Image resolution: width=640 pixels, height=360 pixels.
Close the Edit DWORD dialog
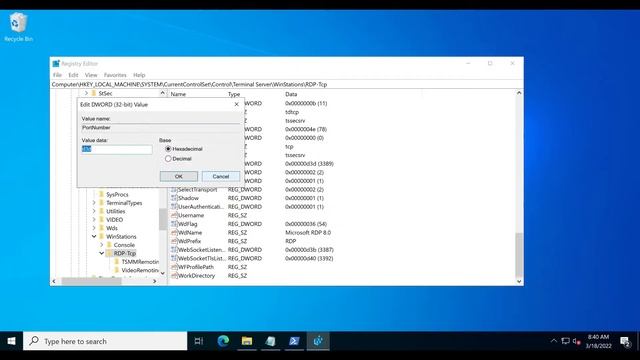click(x=237, y=104)
